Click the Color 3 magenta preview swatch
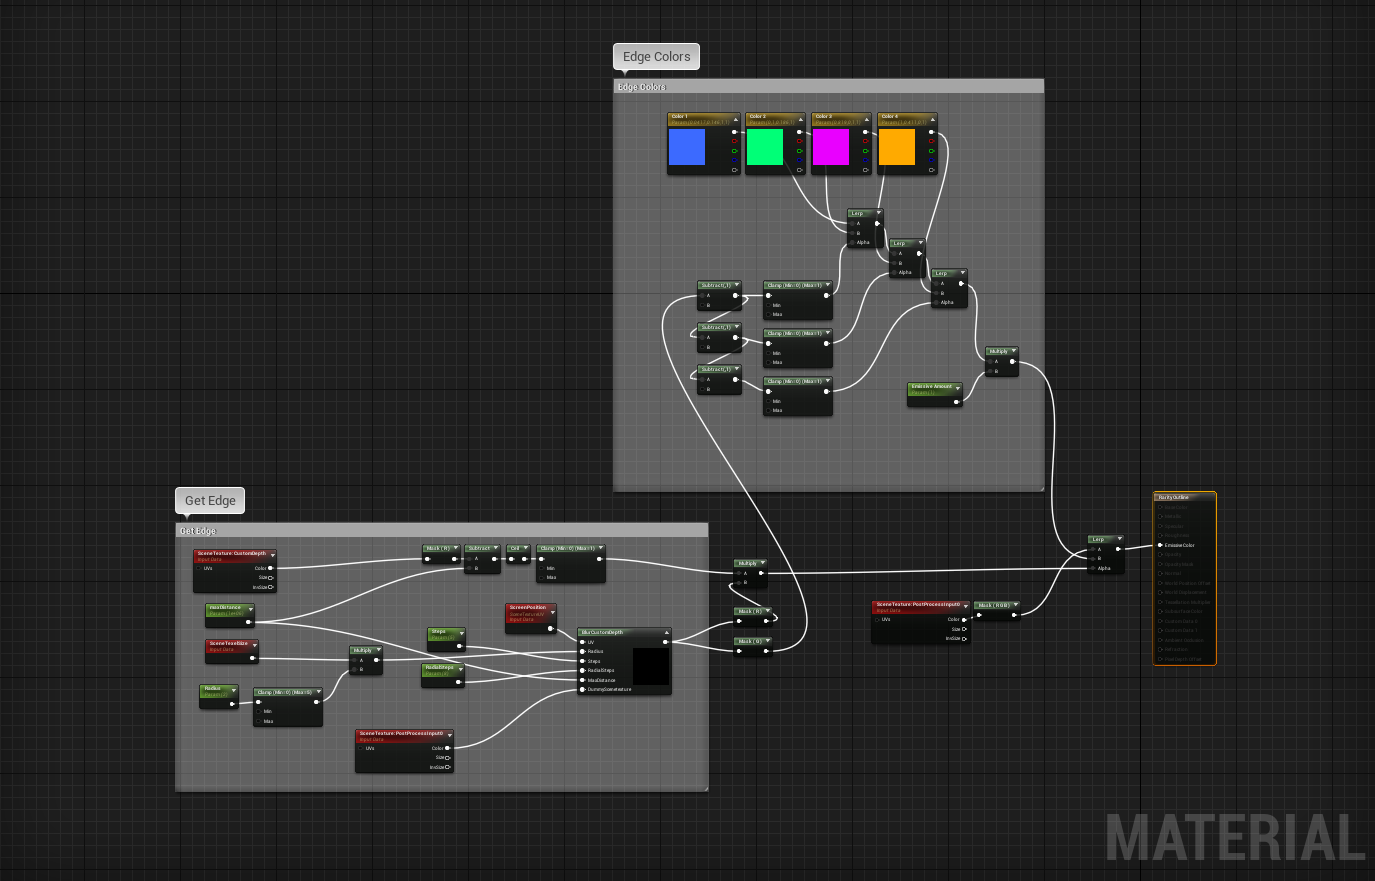1375x881 pixels. coord(831,147)
